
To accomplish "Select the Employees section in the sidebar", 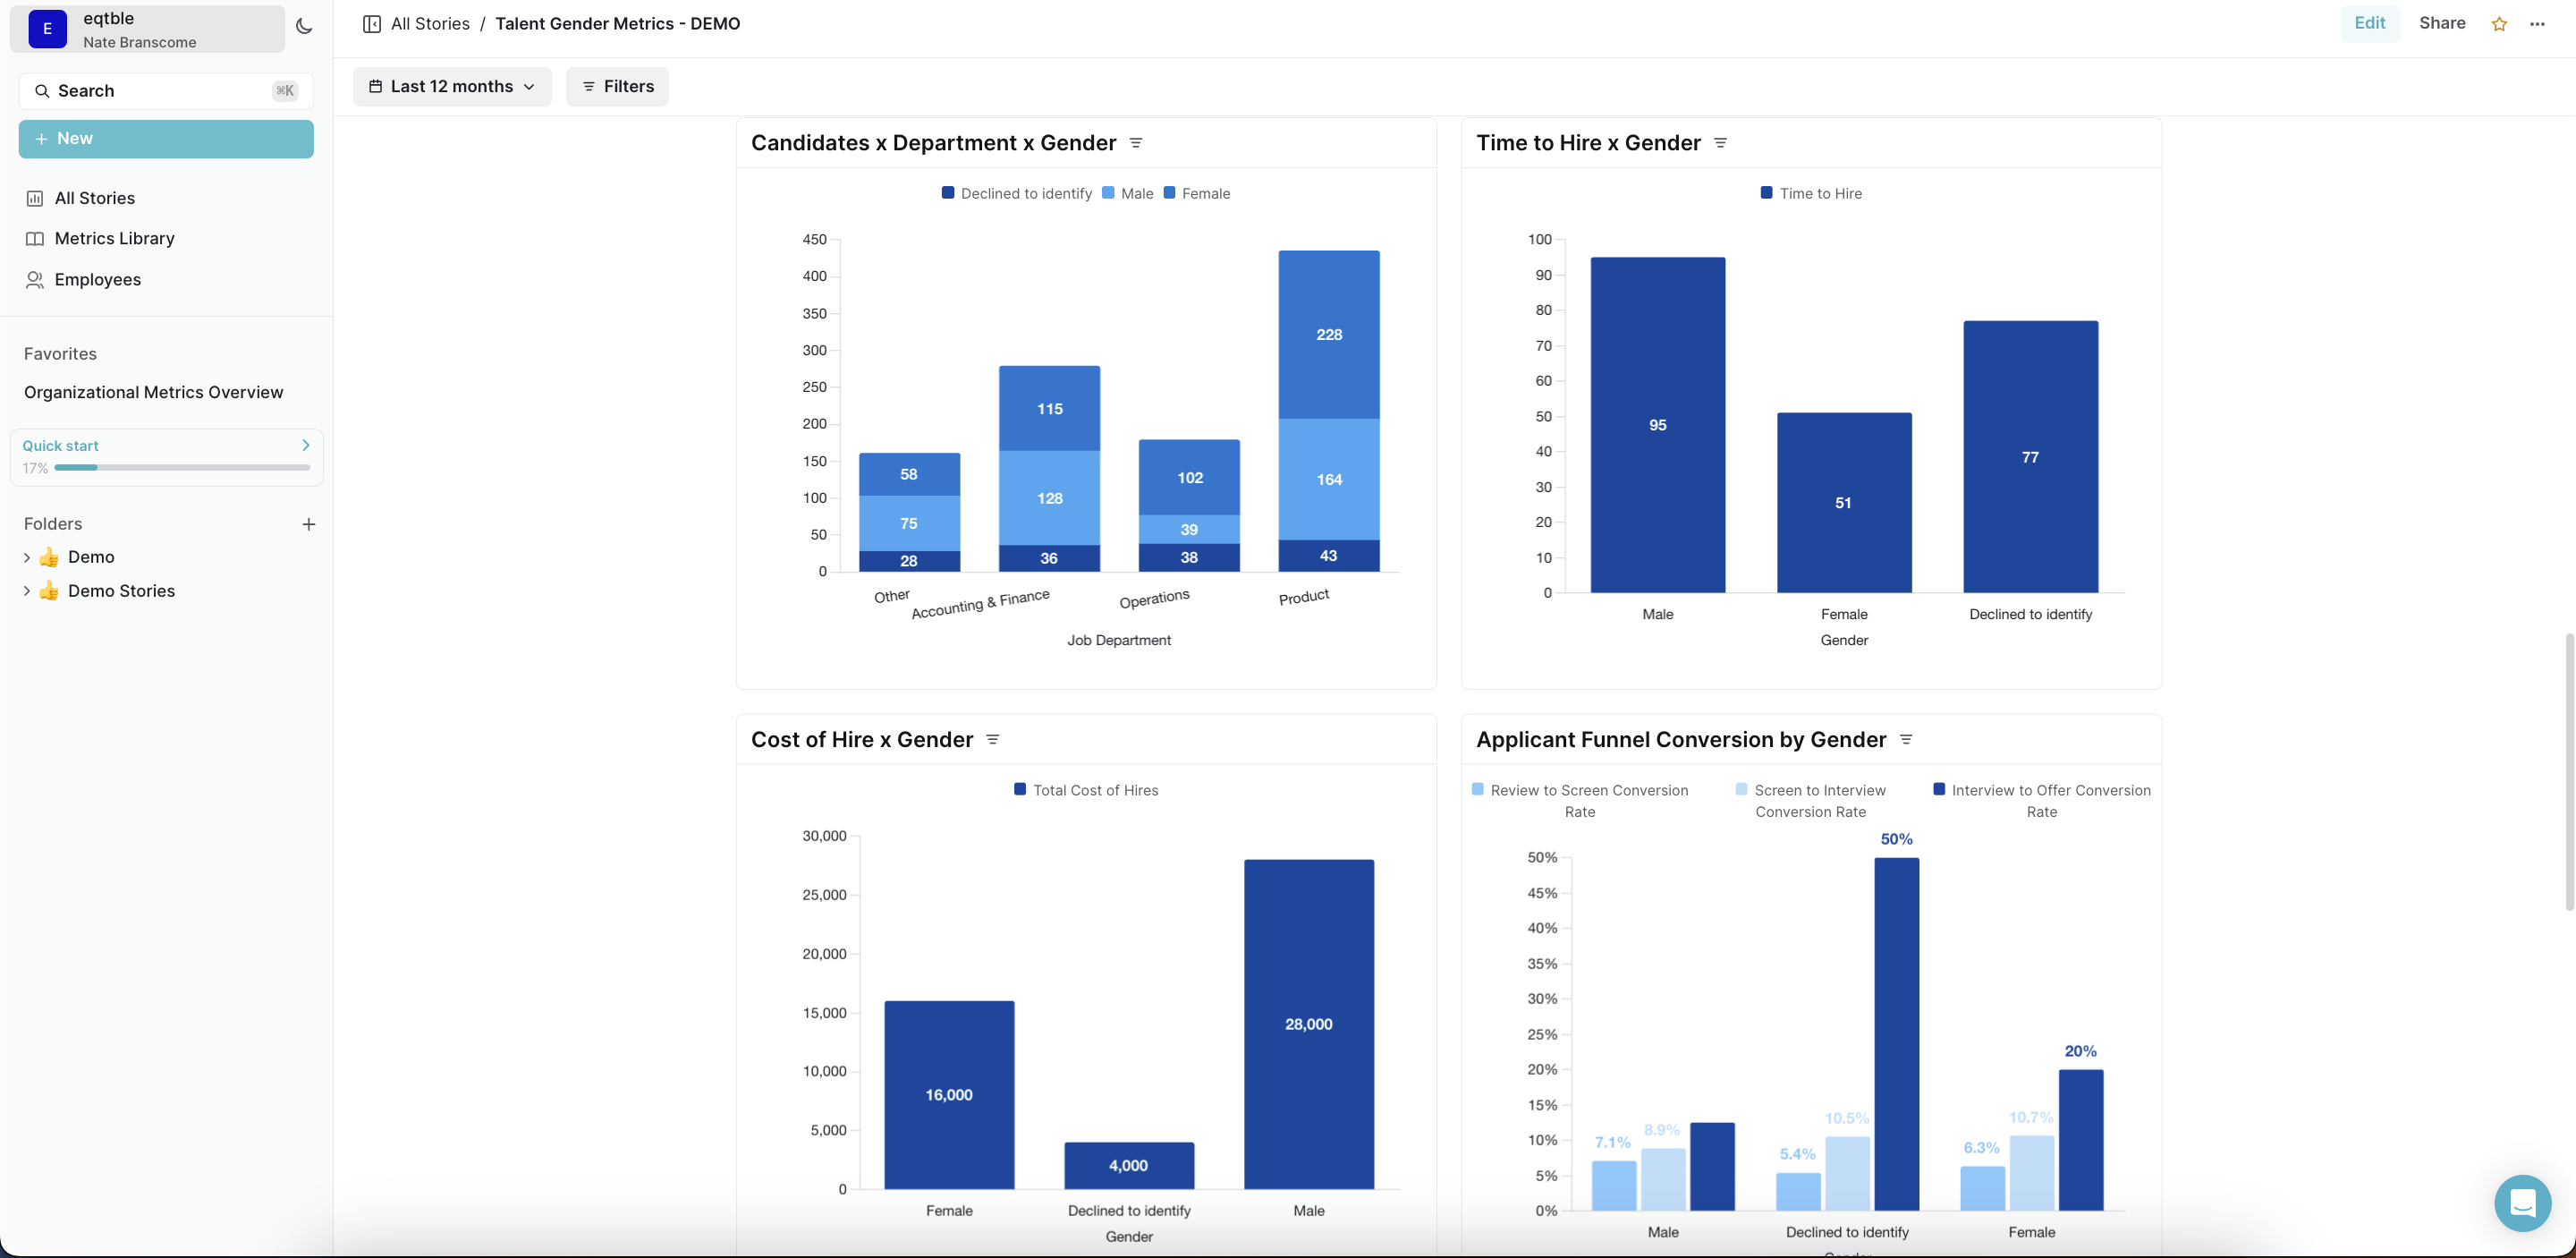I will click(97, 279).
